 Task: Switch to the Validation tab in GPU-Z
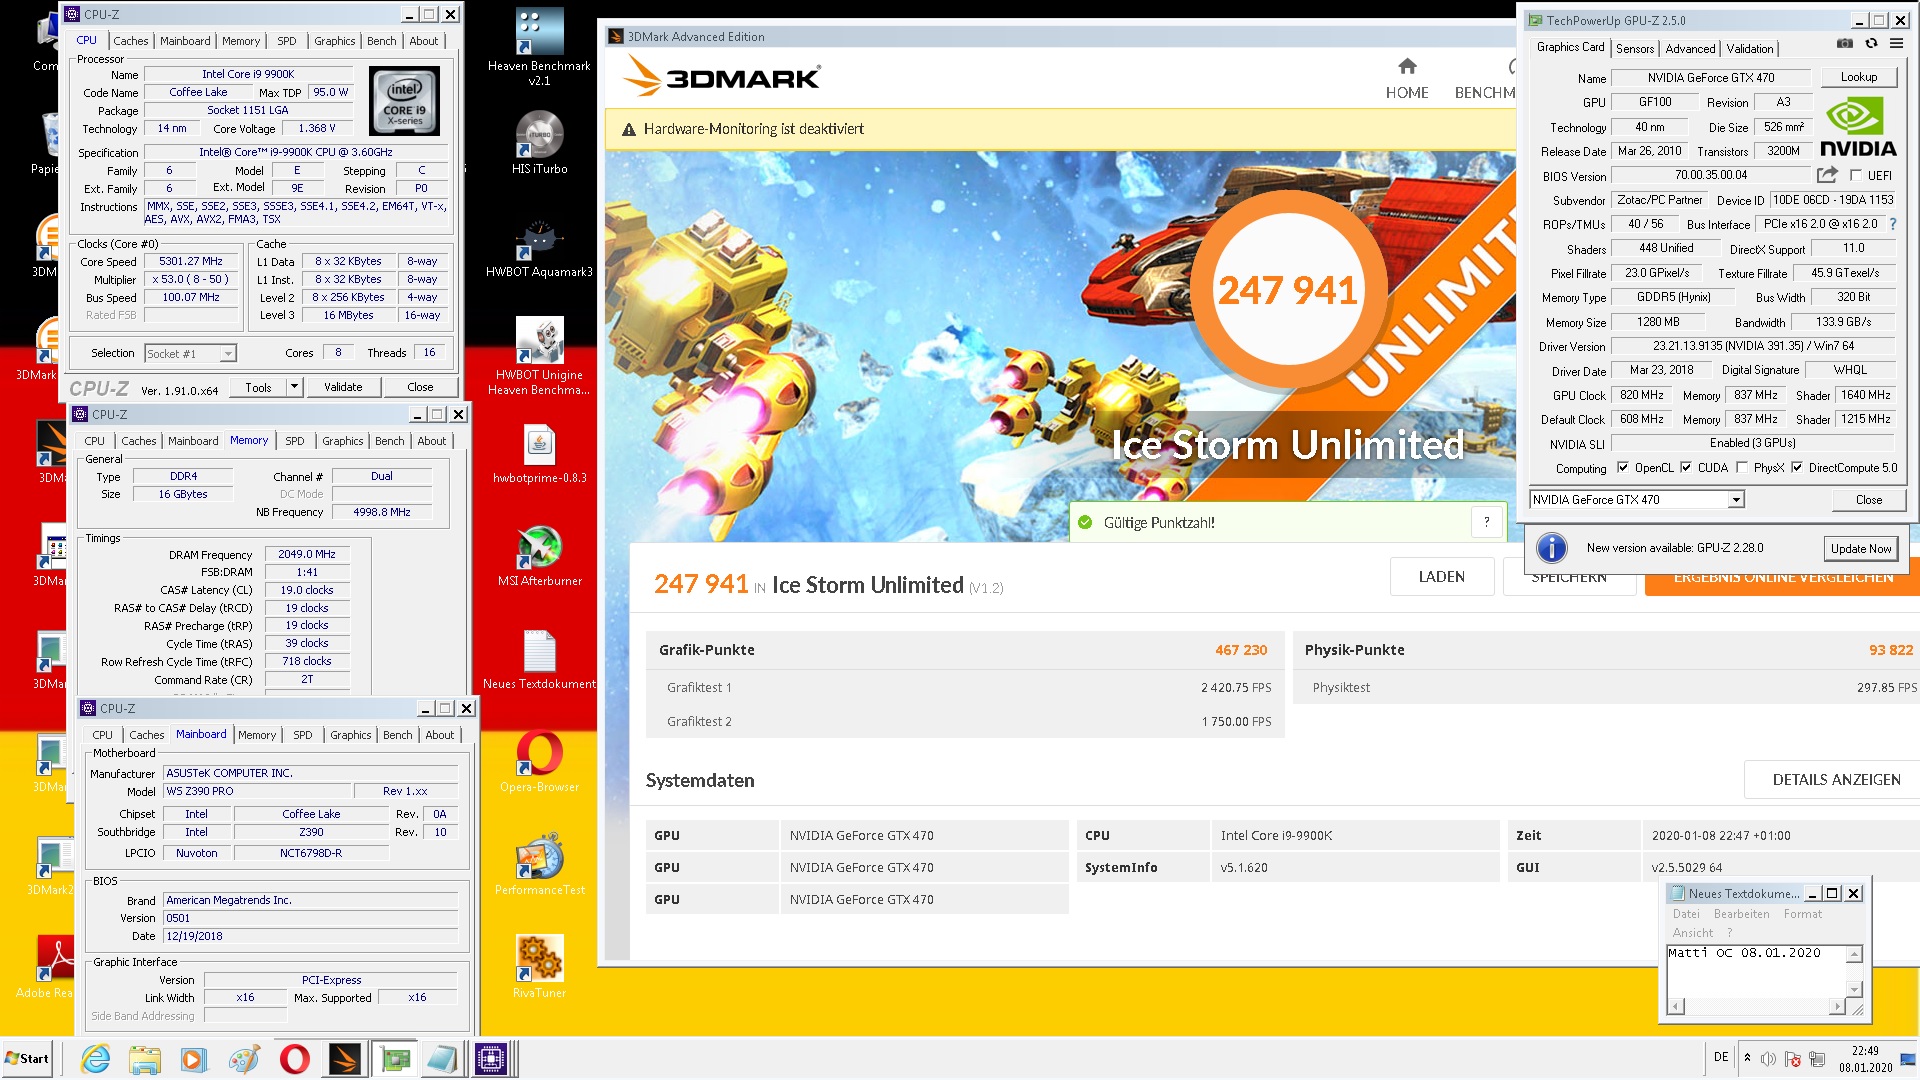1750,48
